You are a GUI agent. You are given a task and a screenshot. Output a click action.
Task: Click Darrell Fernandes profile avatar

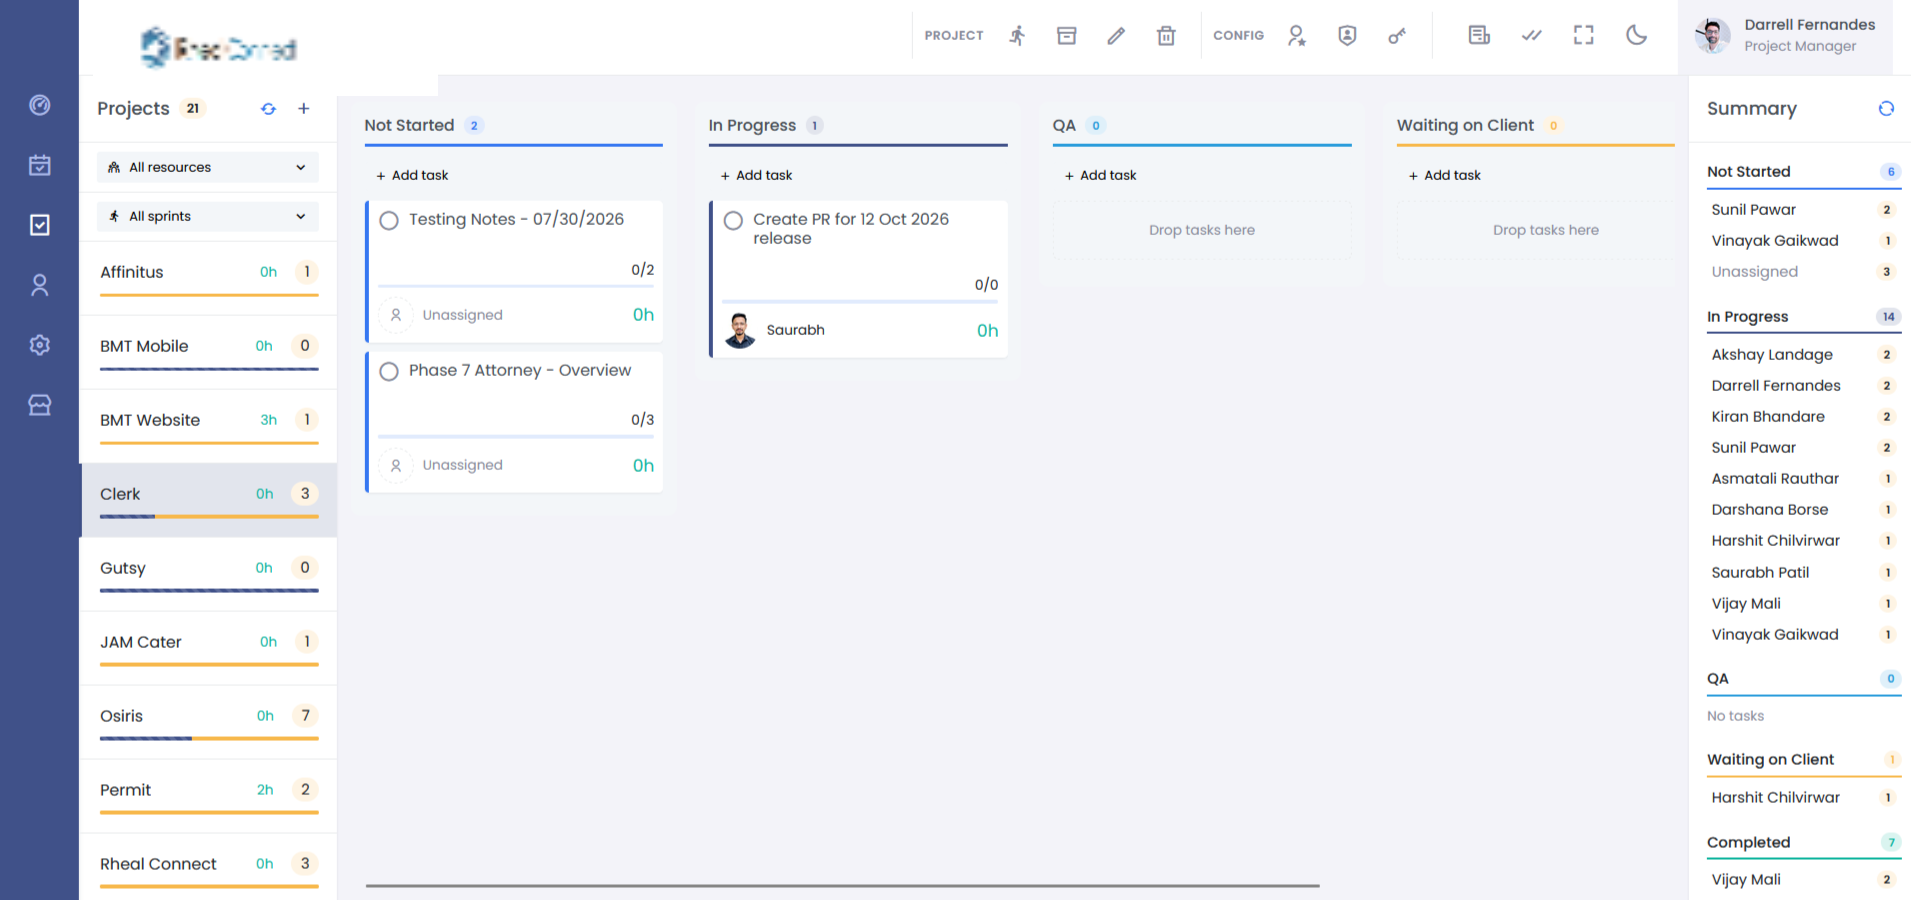[1713, 36]
